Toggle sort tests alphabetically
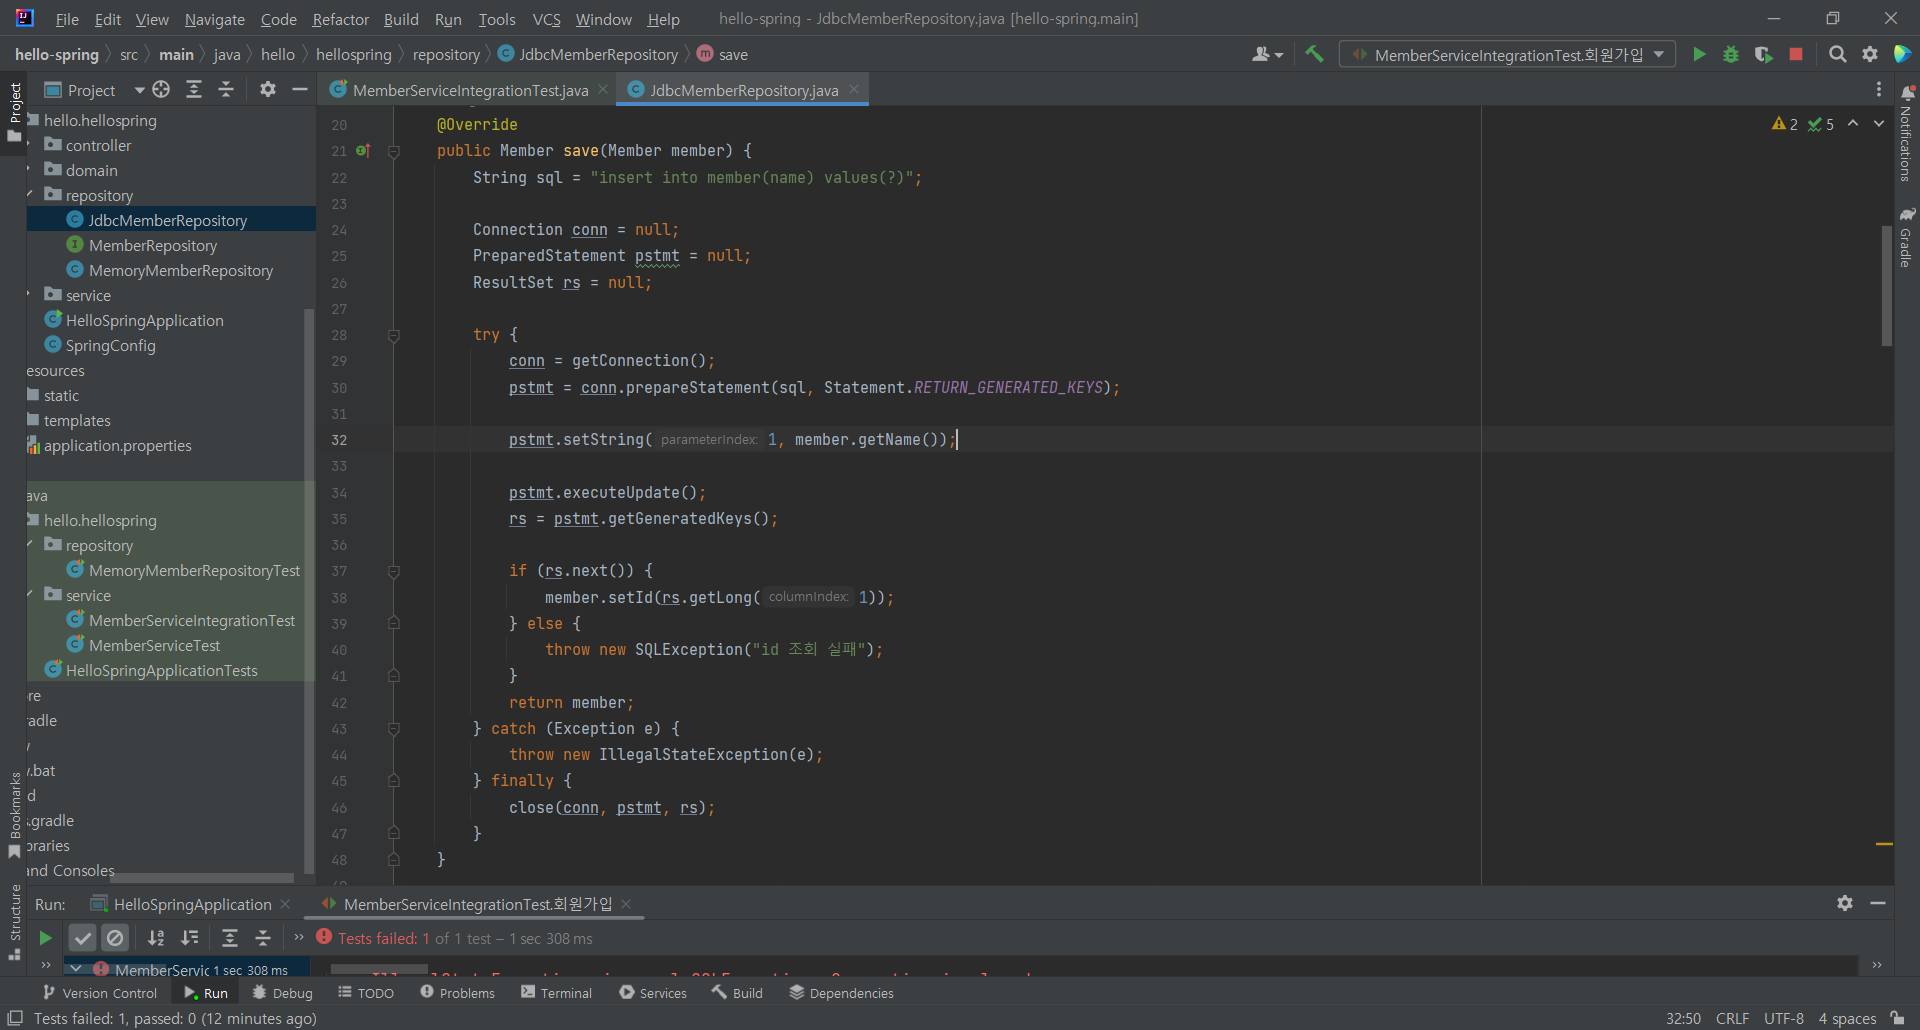Screen dimensions: 1920x1030 pyautogui.click(x=156, y=938)
